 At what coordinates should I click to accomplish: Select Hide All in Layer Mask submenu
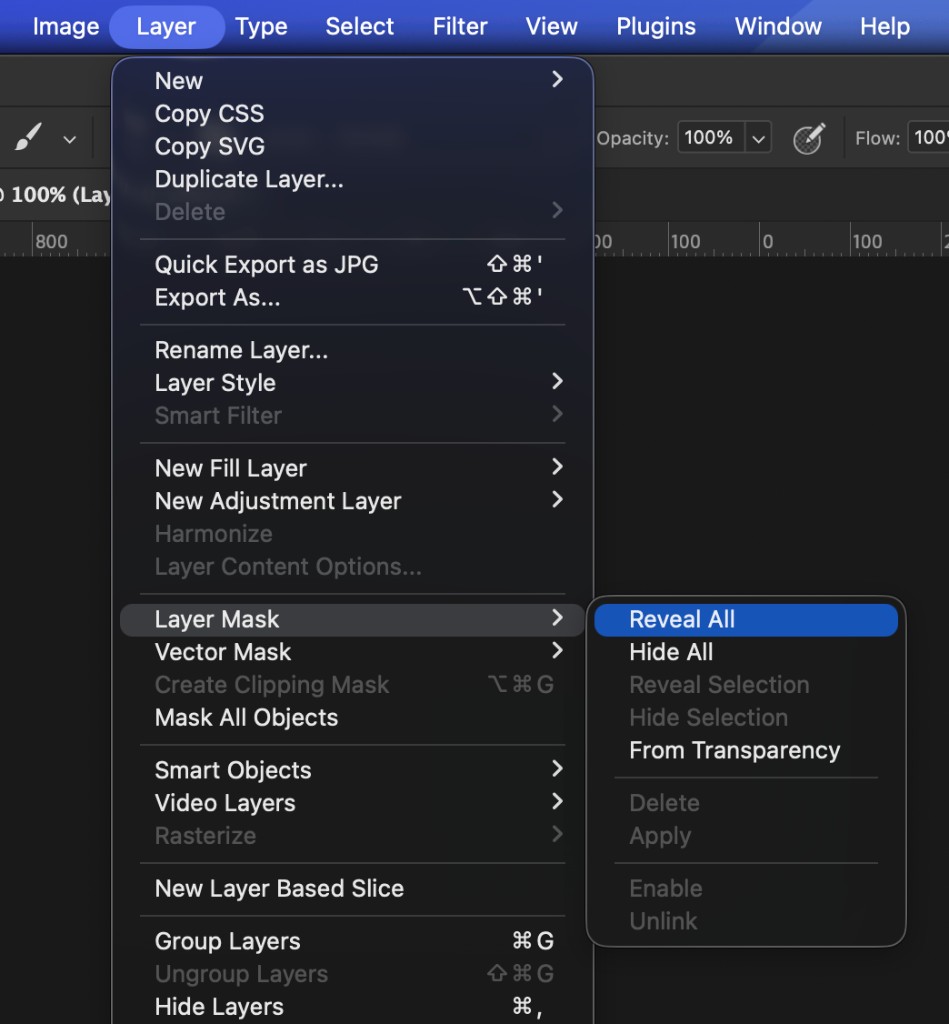pos(746,652)
